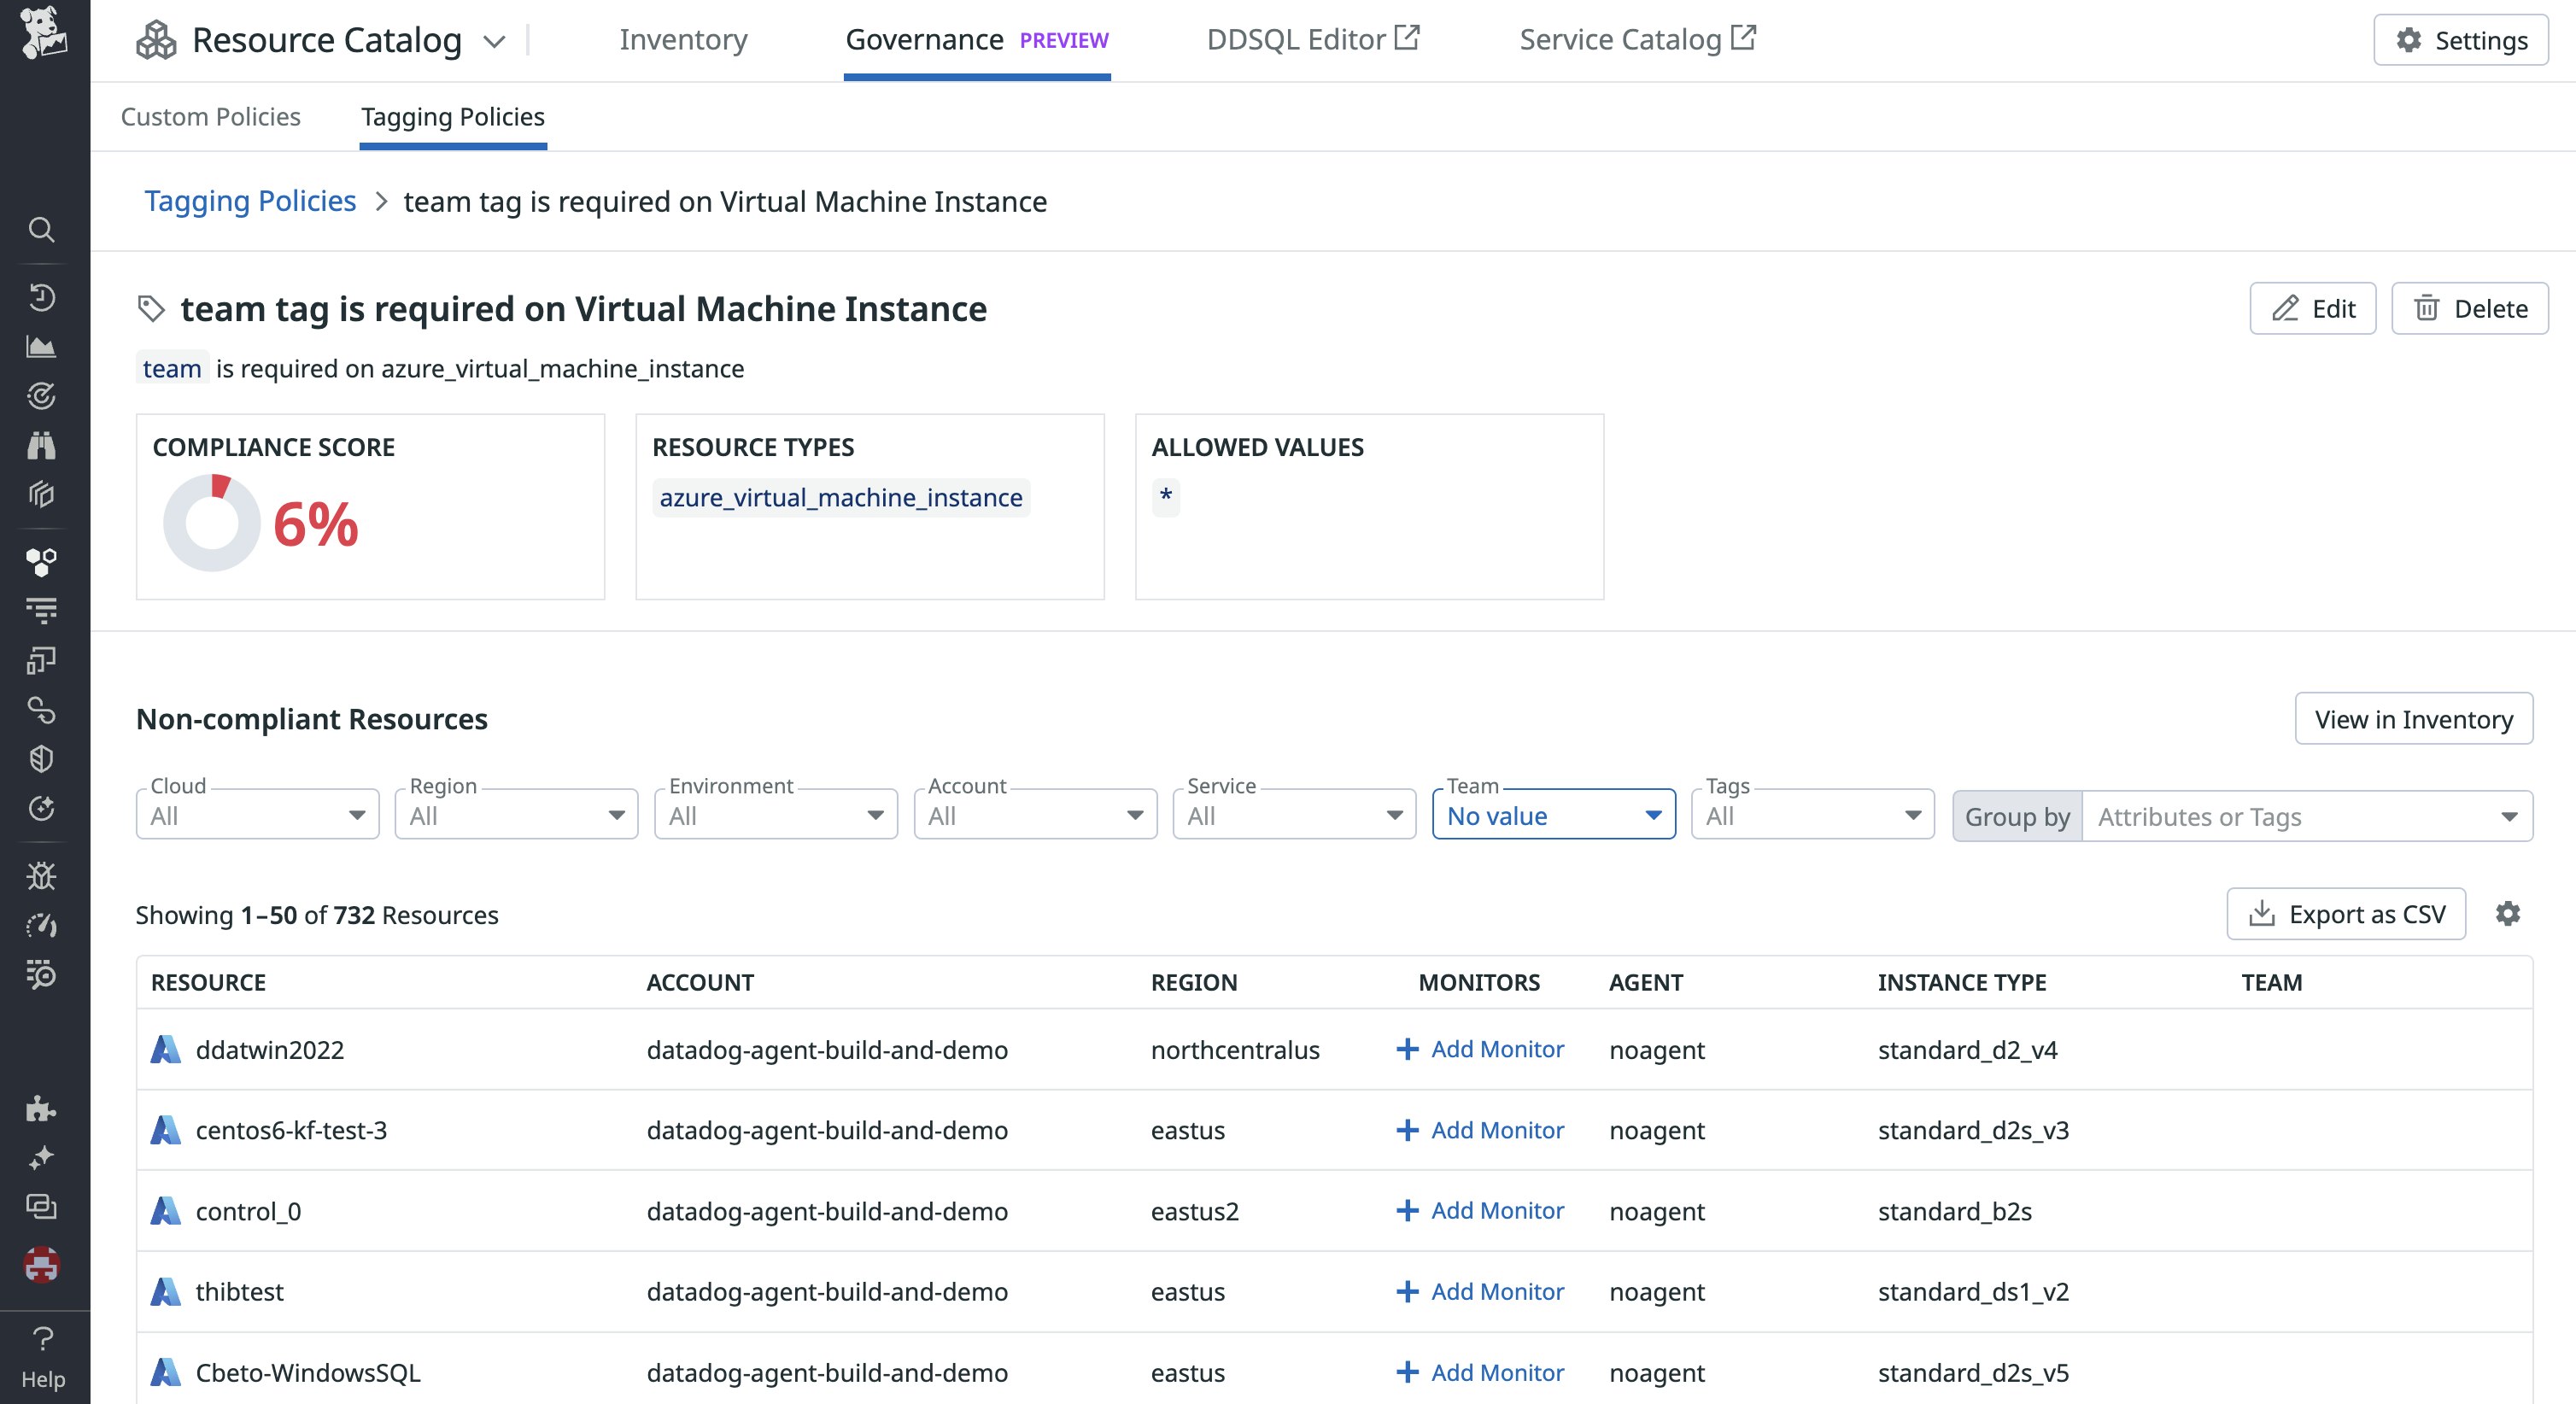2576x1404 pixels.
Task: Click Add Monitor for ddatwin2022
Action: pos(1480,1049)
